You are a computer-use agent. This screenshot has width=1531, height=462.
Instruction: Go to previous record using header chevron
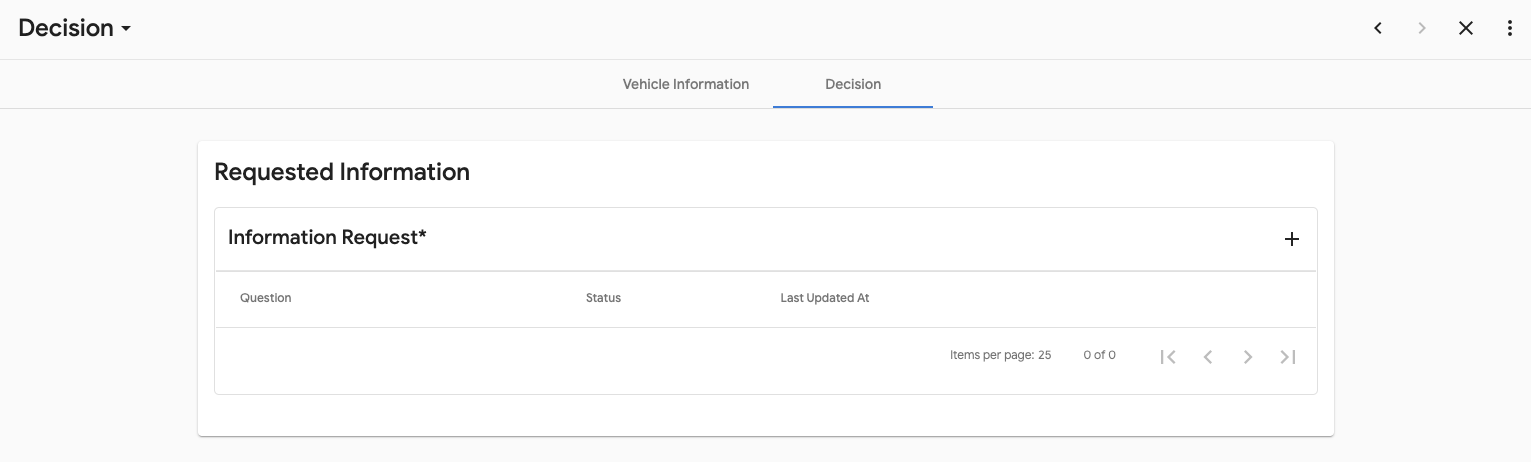1378,29
